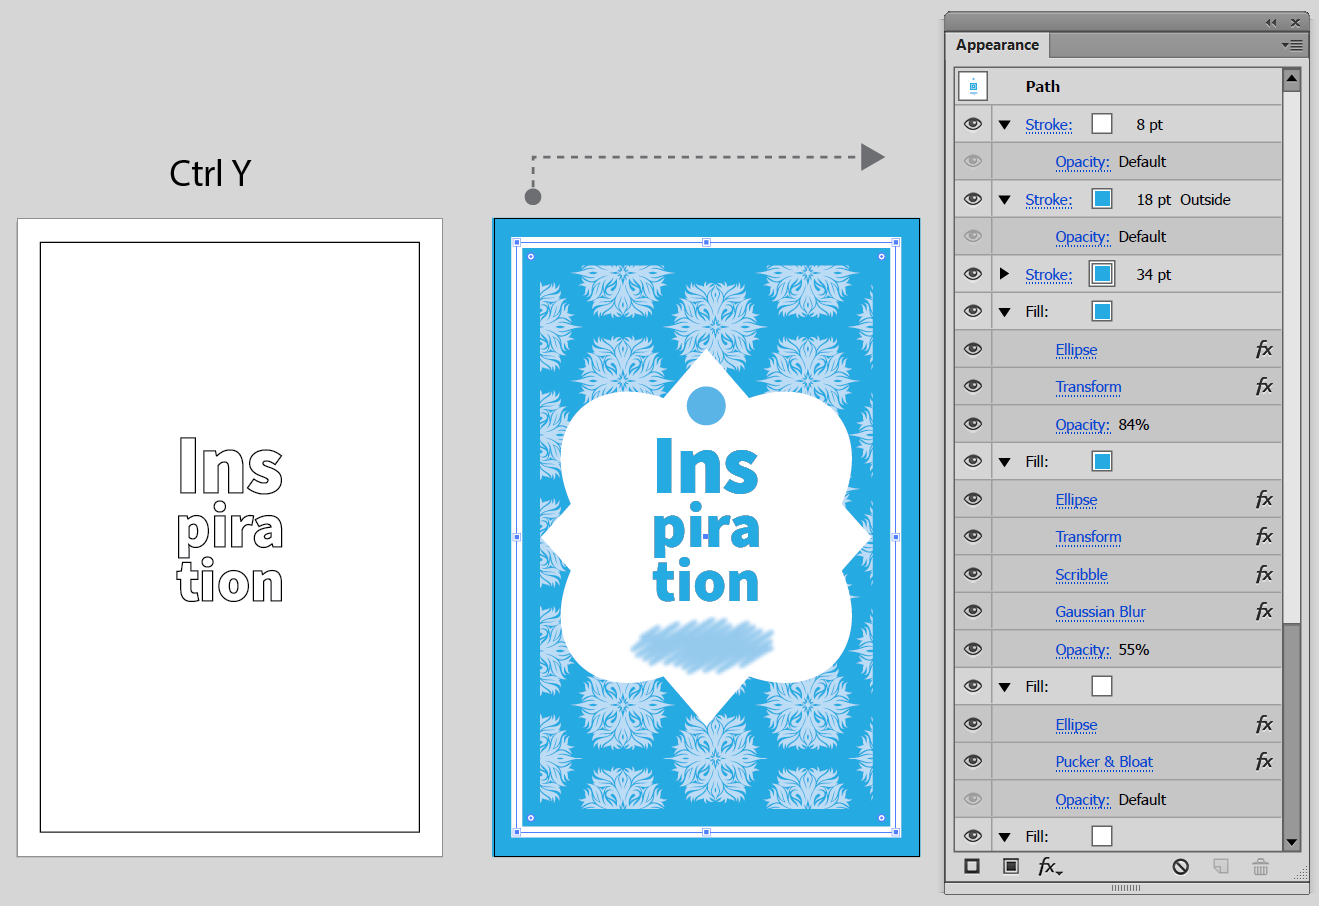Image resolution: width=1319 pixels, height=906 pixels.
Task: Hide the Pucker & Bloat effect
Action: [x=973, y=761]
